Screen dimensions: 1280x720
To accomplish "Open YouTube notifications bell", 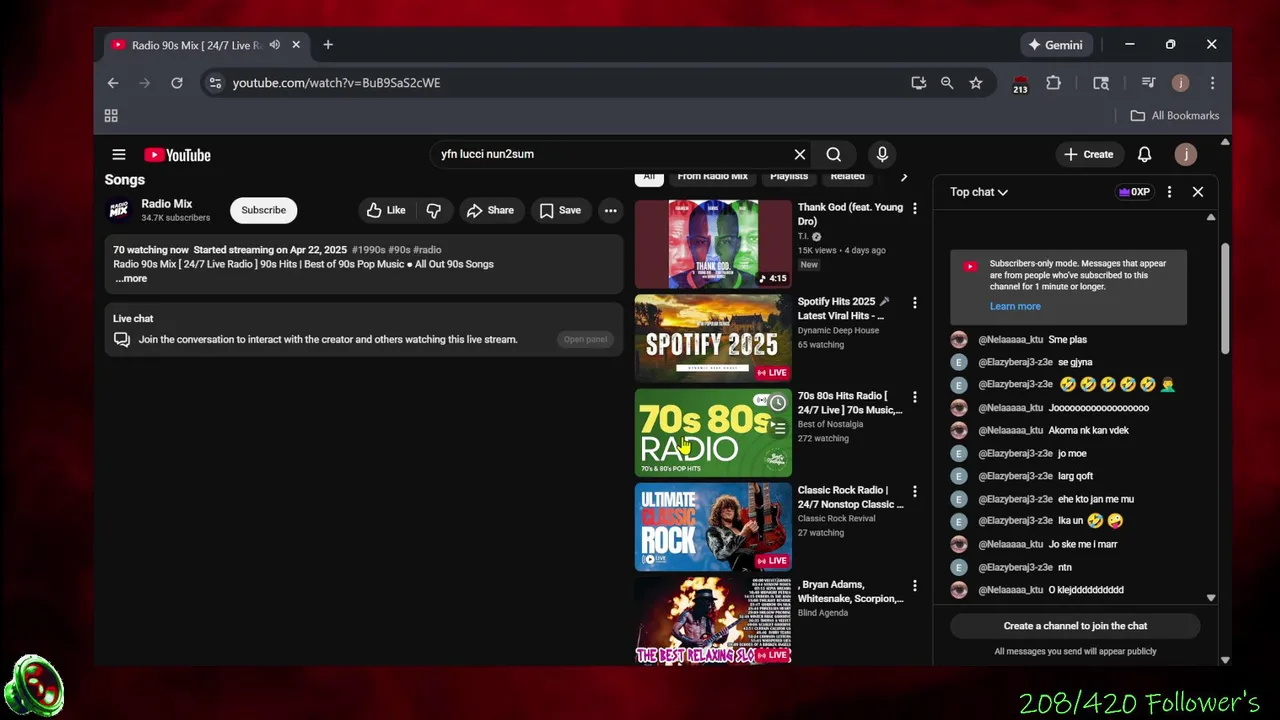I will click(x=1144, y=155).
